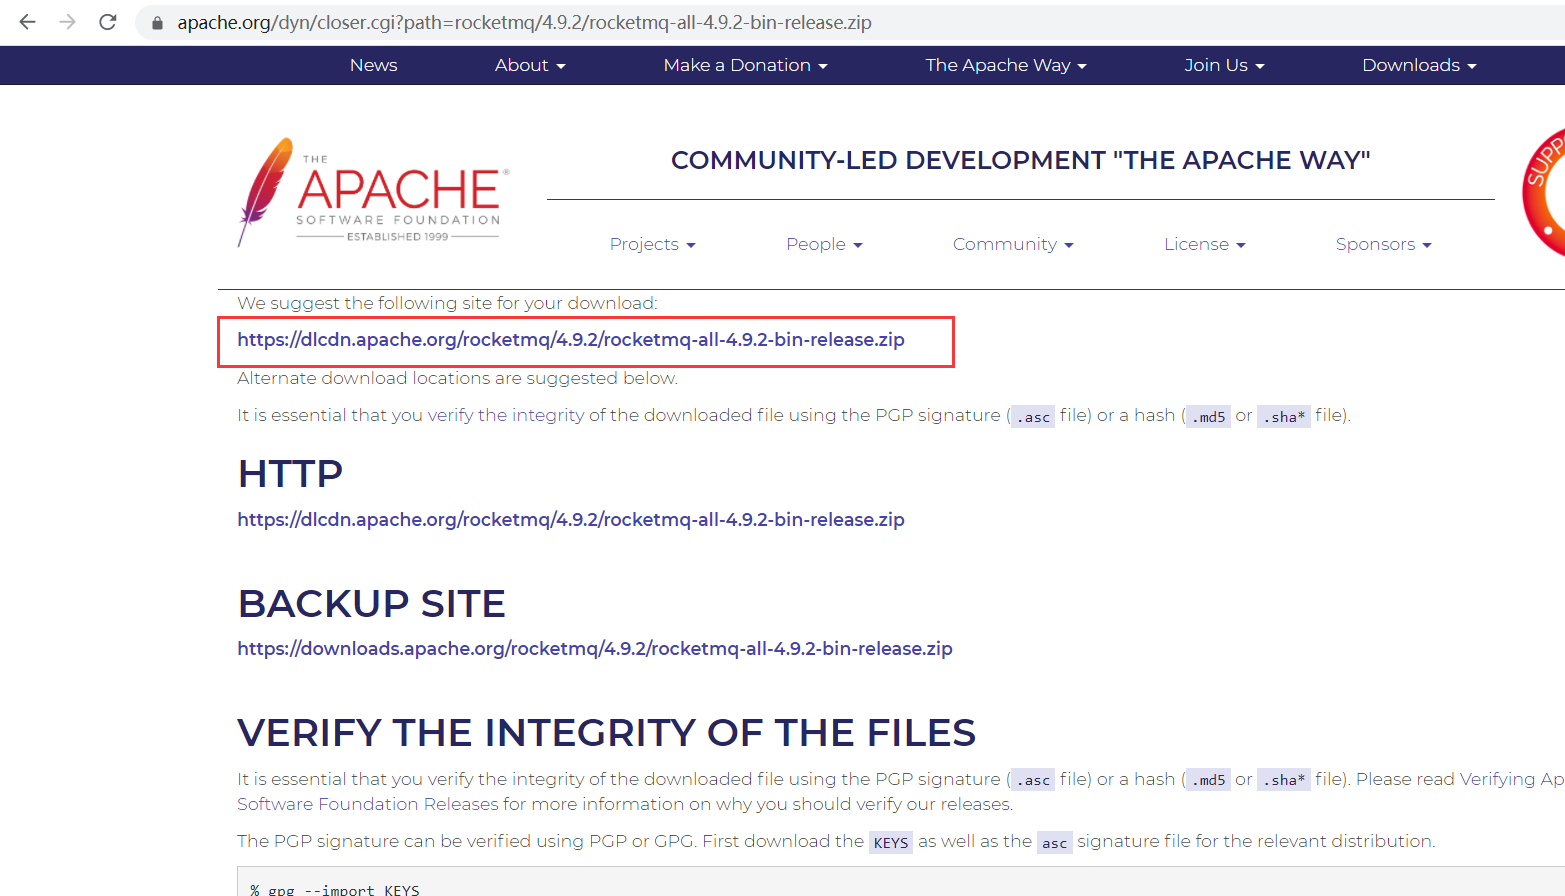Click the HTTP section heading
The width and height of the screenshot is (1565, 896).
[x=290, y=474]
